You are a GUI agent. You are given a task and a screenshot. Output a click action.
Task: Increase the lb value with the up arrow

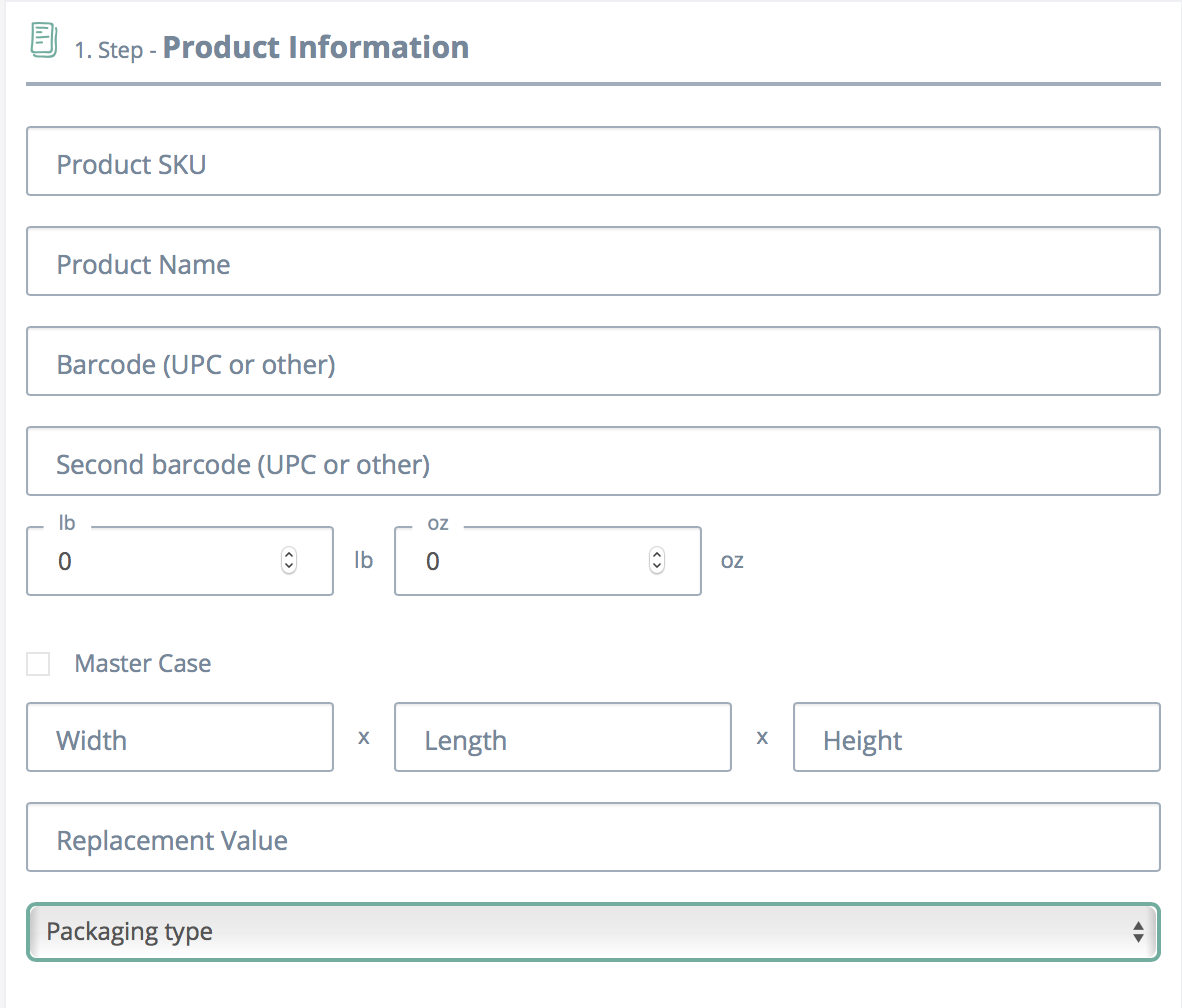click(289, 555)
